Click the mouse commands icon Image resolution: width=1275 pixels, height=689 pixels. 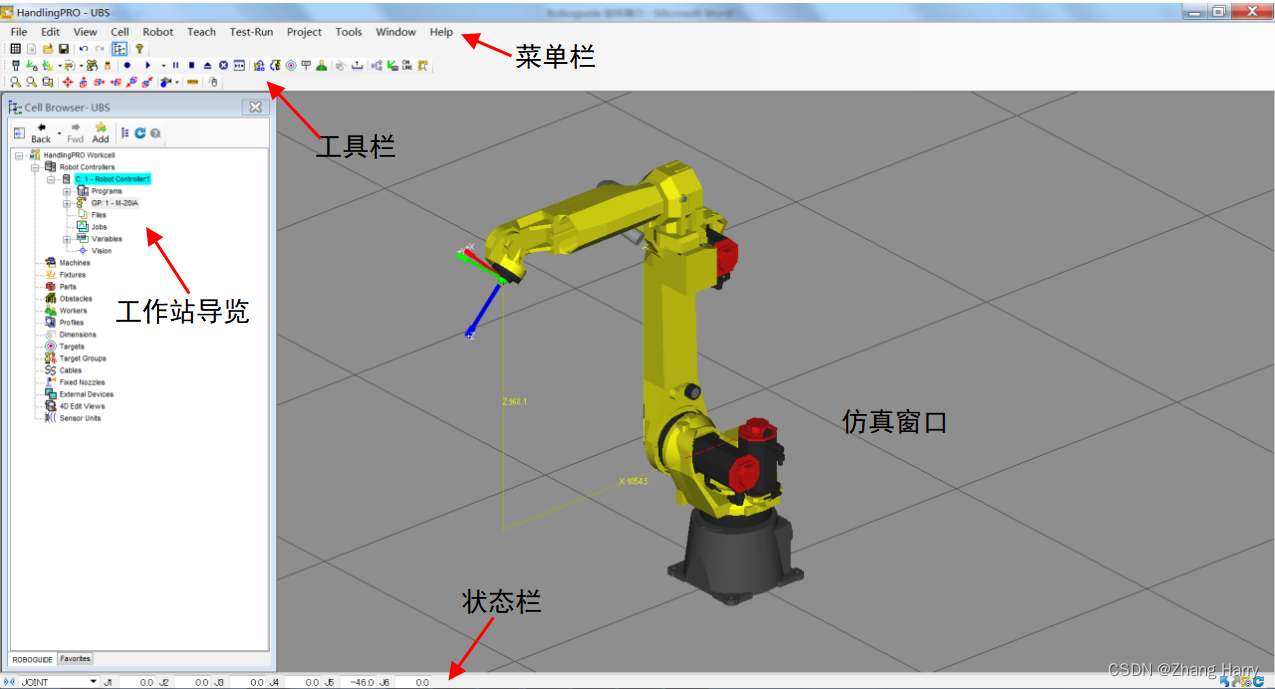pos(214,82)
